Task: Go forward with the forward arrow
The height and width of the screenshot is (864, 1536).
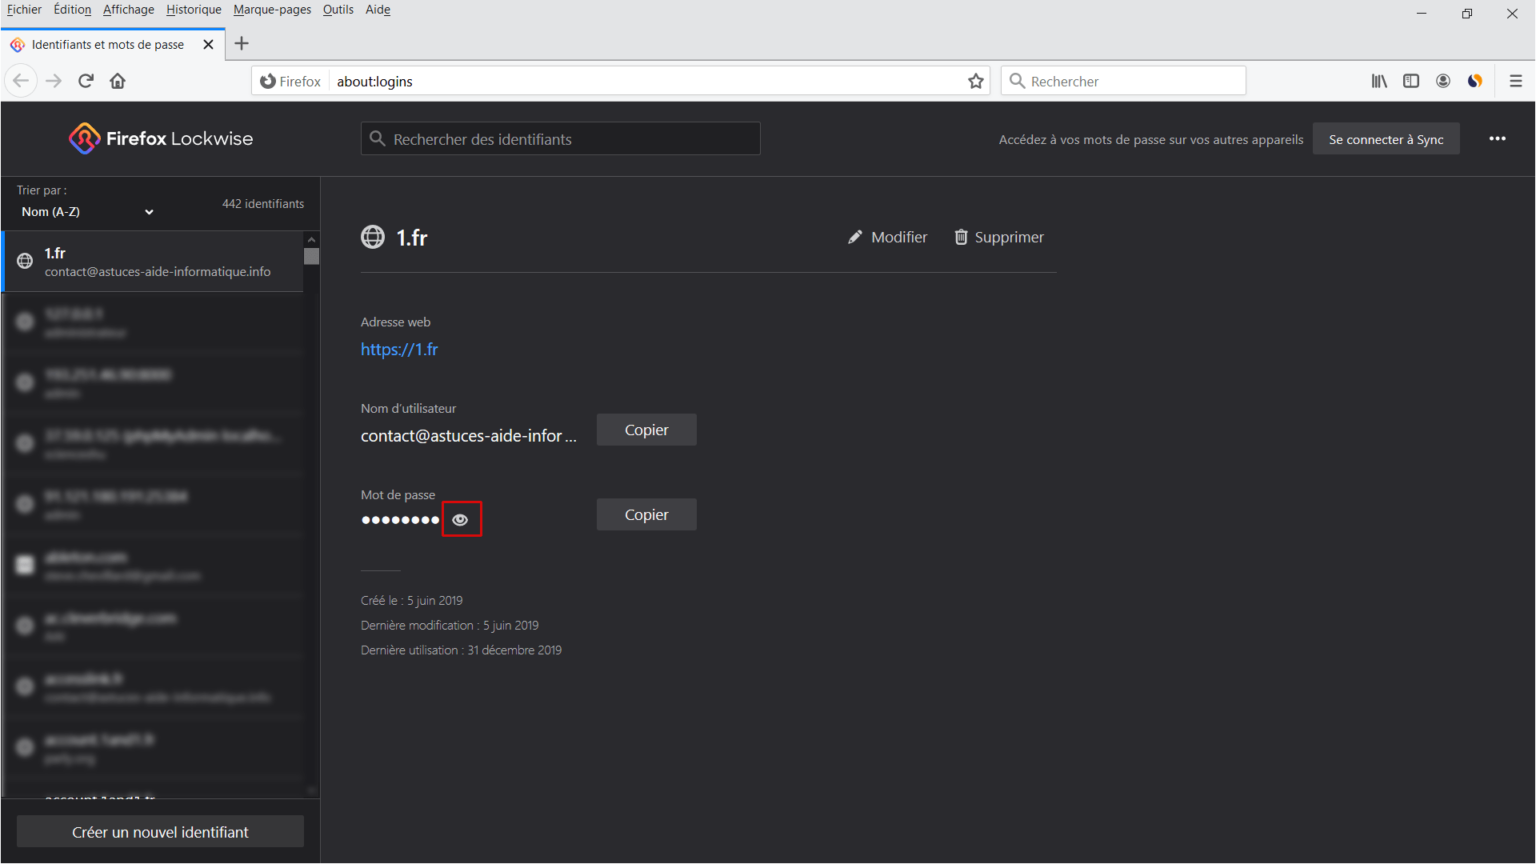Action: pyautogui.click(x=54, y=81)
